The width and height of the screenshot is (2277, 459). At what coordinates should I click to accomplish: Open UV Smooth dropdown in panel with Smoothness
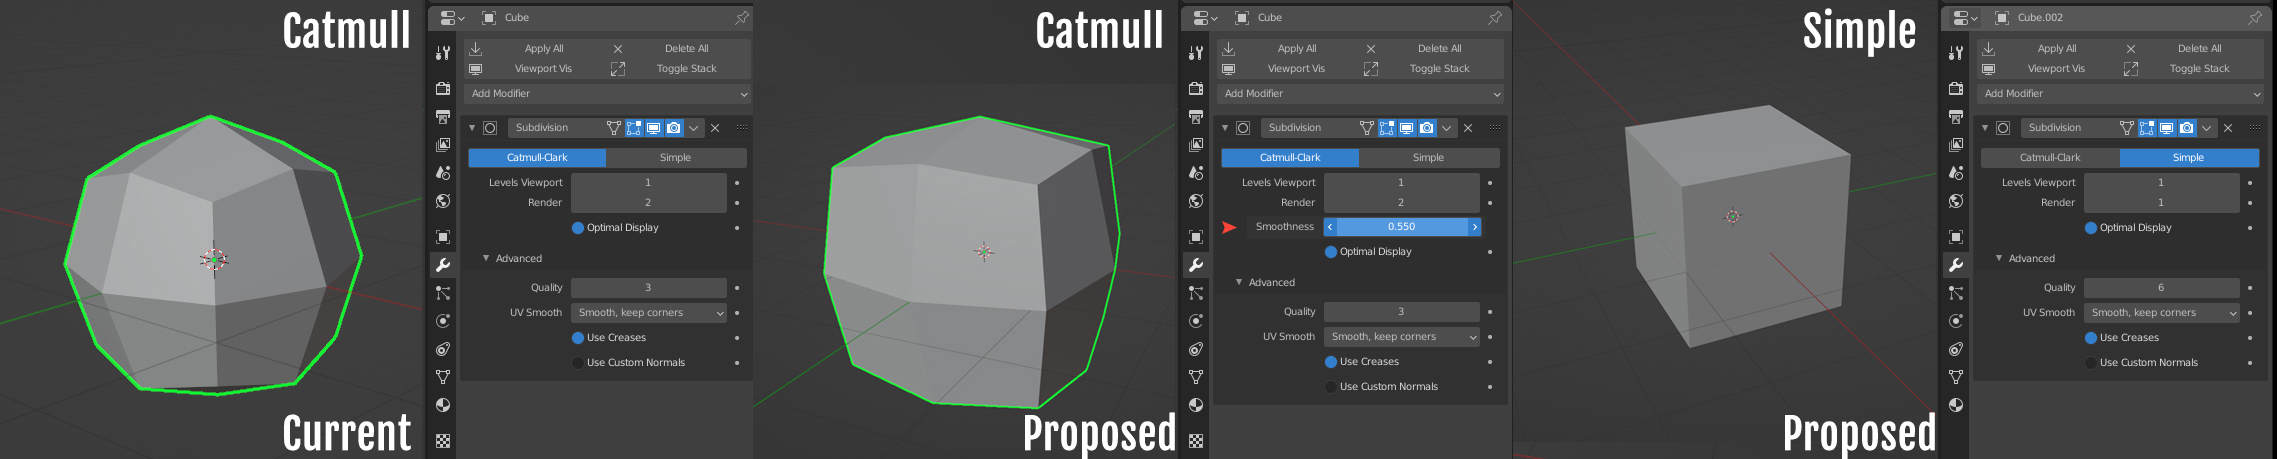coord(1402,337)
